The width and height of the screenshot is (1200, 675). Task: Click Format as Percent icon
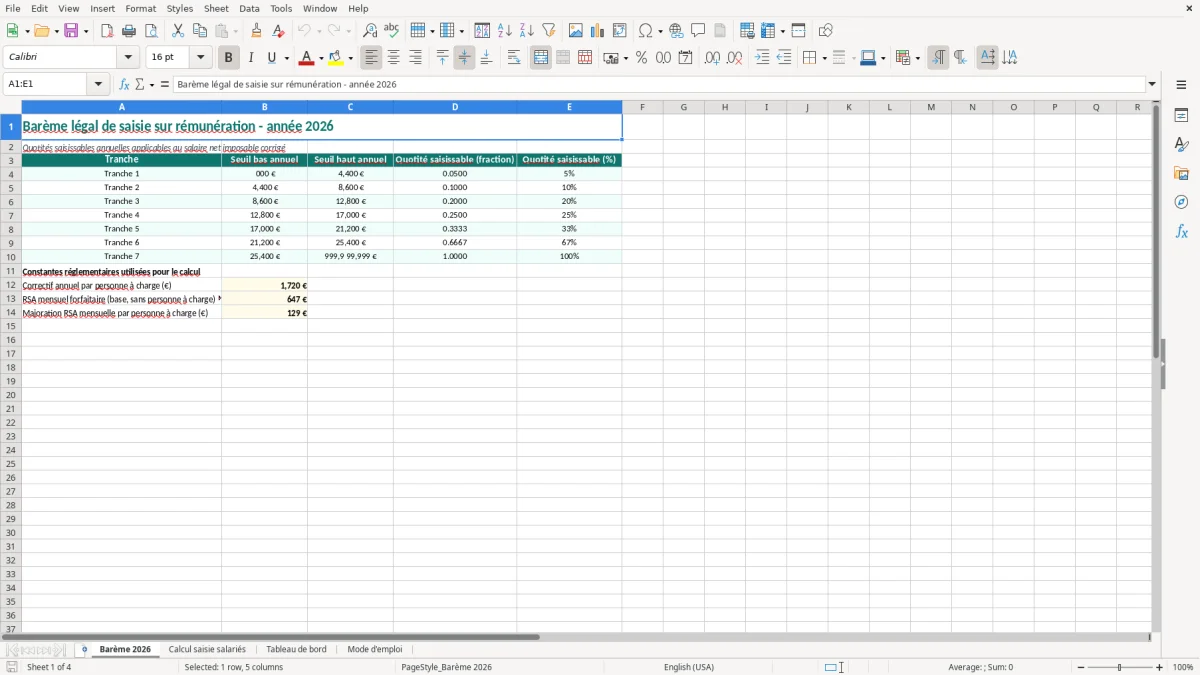[x=642, y=58]
